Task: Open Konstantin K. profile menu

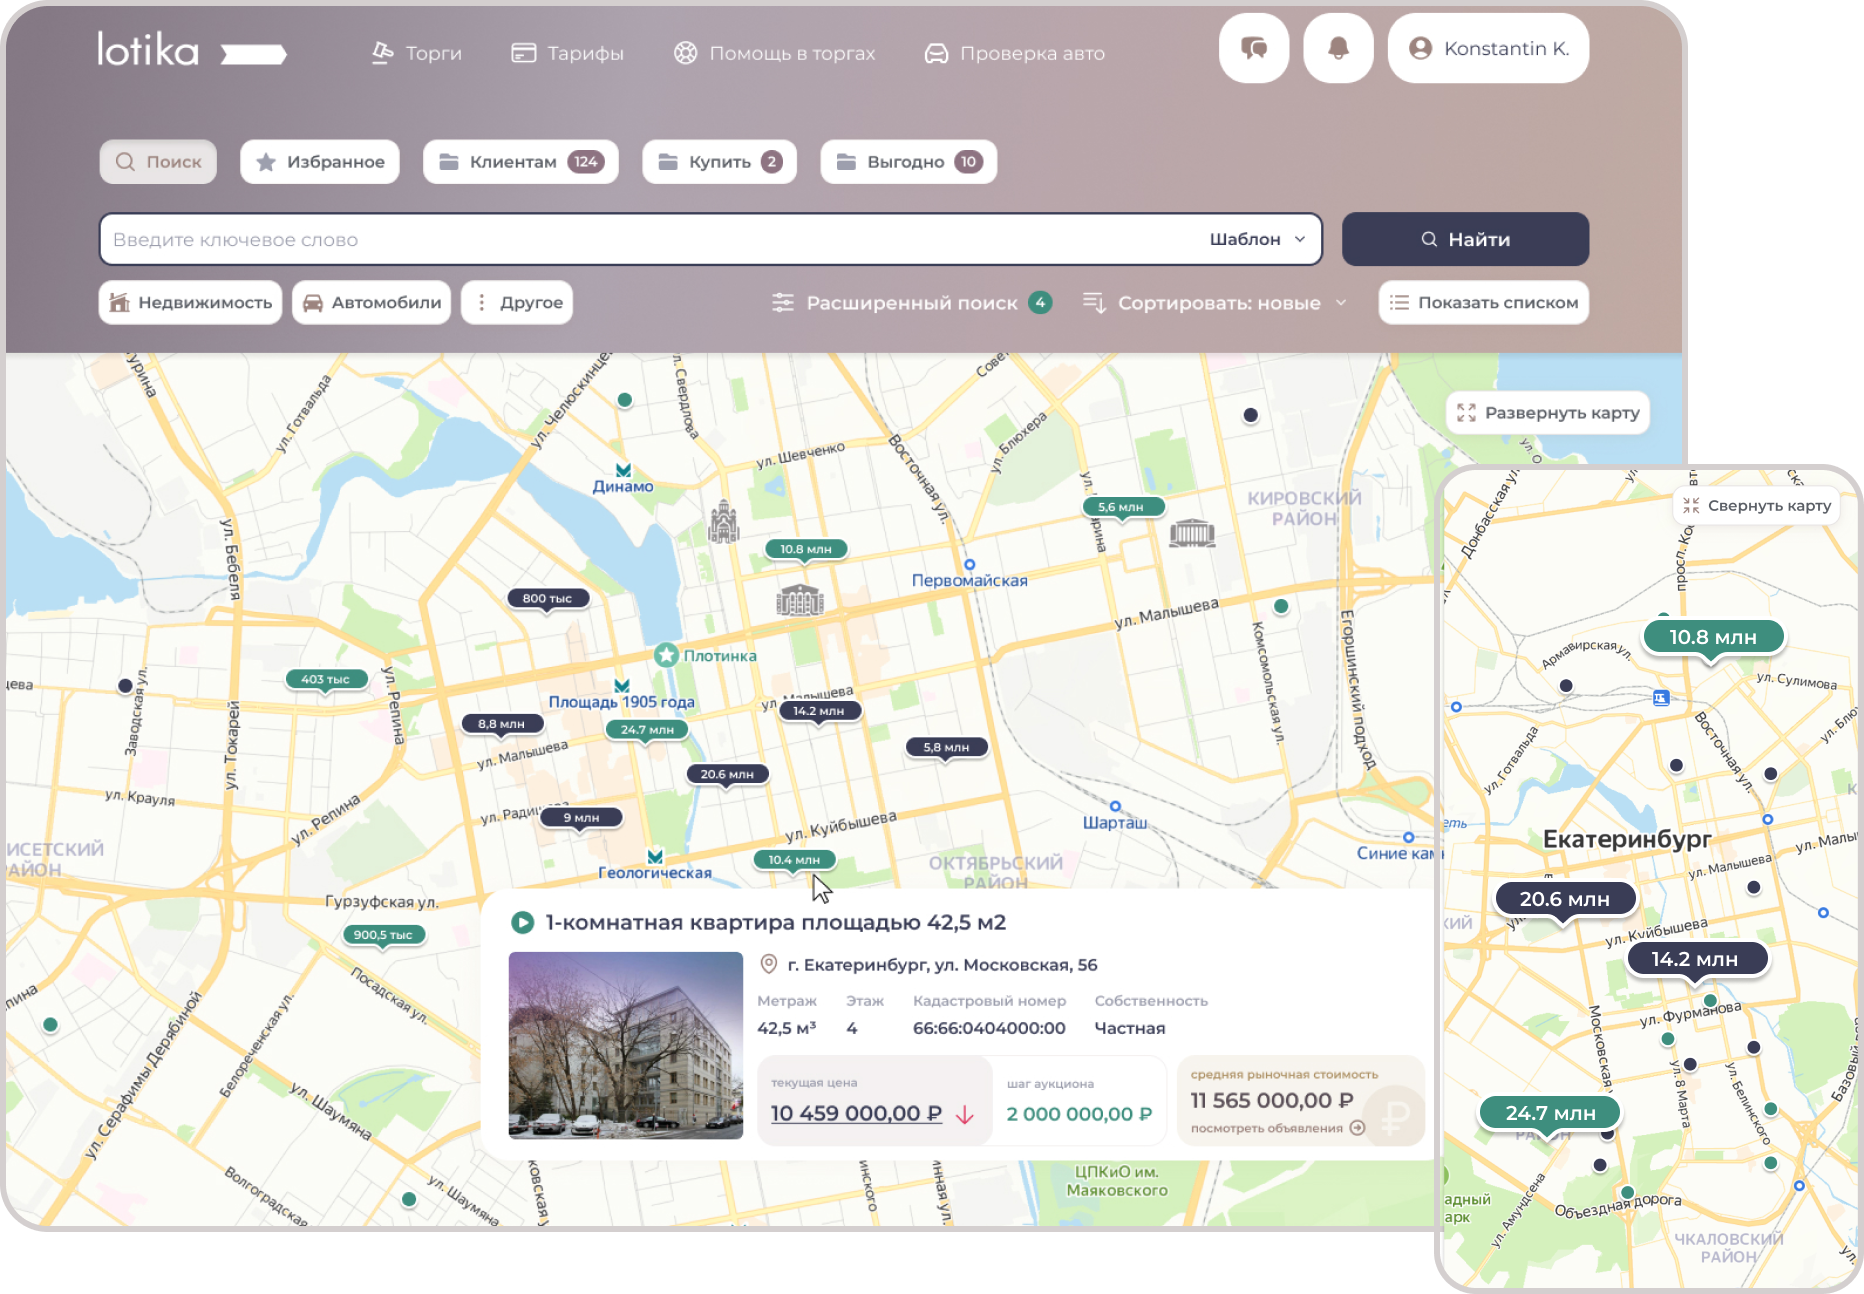Action: point(1488,48)
